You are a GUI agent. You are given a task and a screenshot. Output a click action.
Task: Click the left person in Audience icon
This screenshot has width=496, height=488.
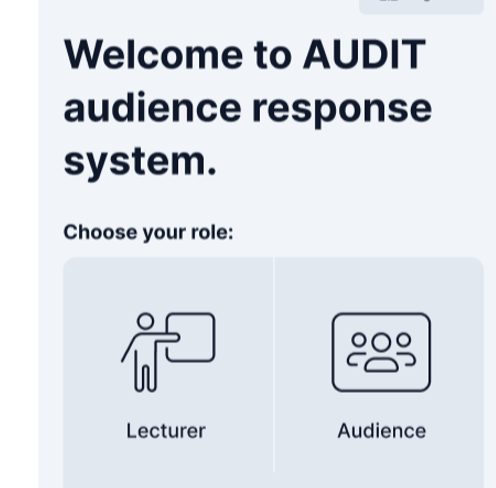(x=357, y=349)
